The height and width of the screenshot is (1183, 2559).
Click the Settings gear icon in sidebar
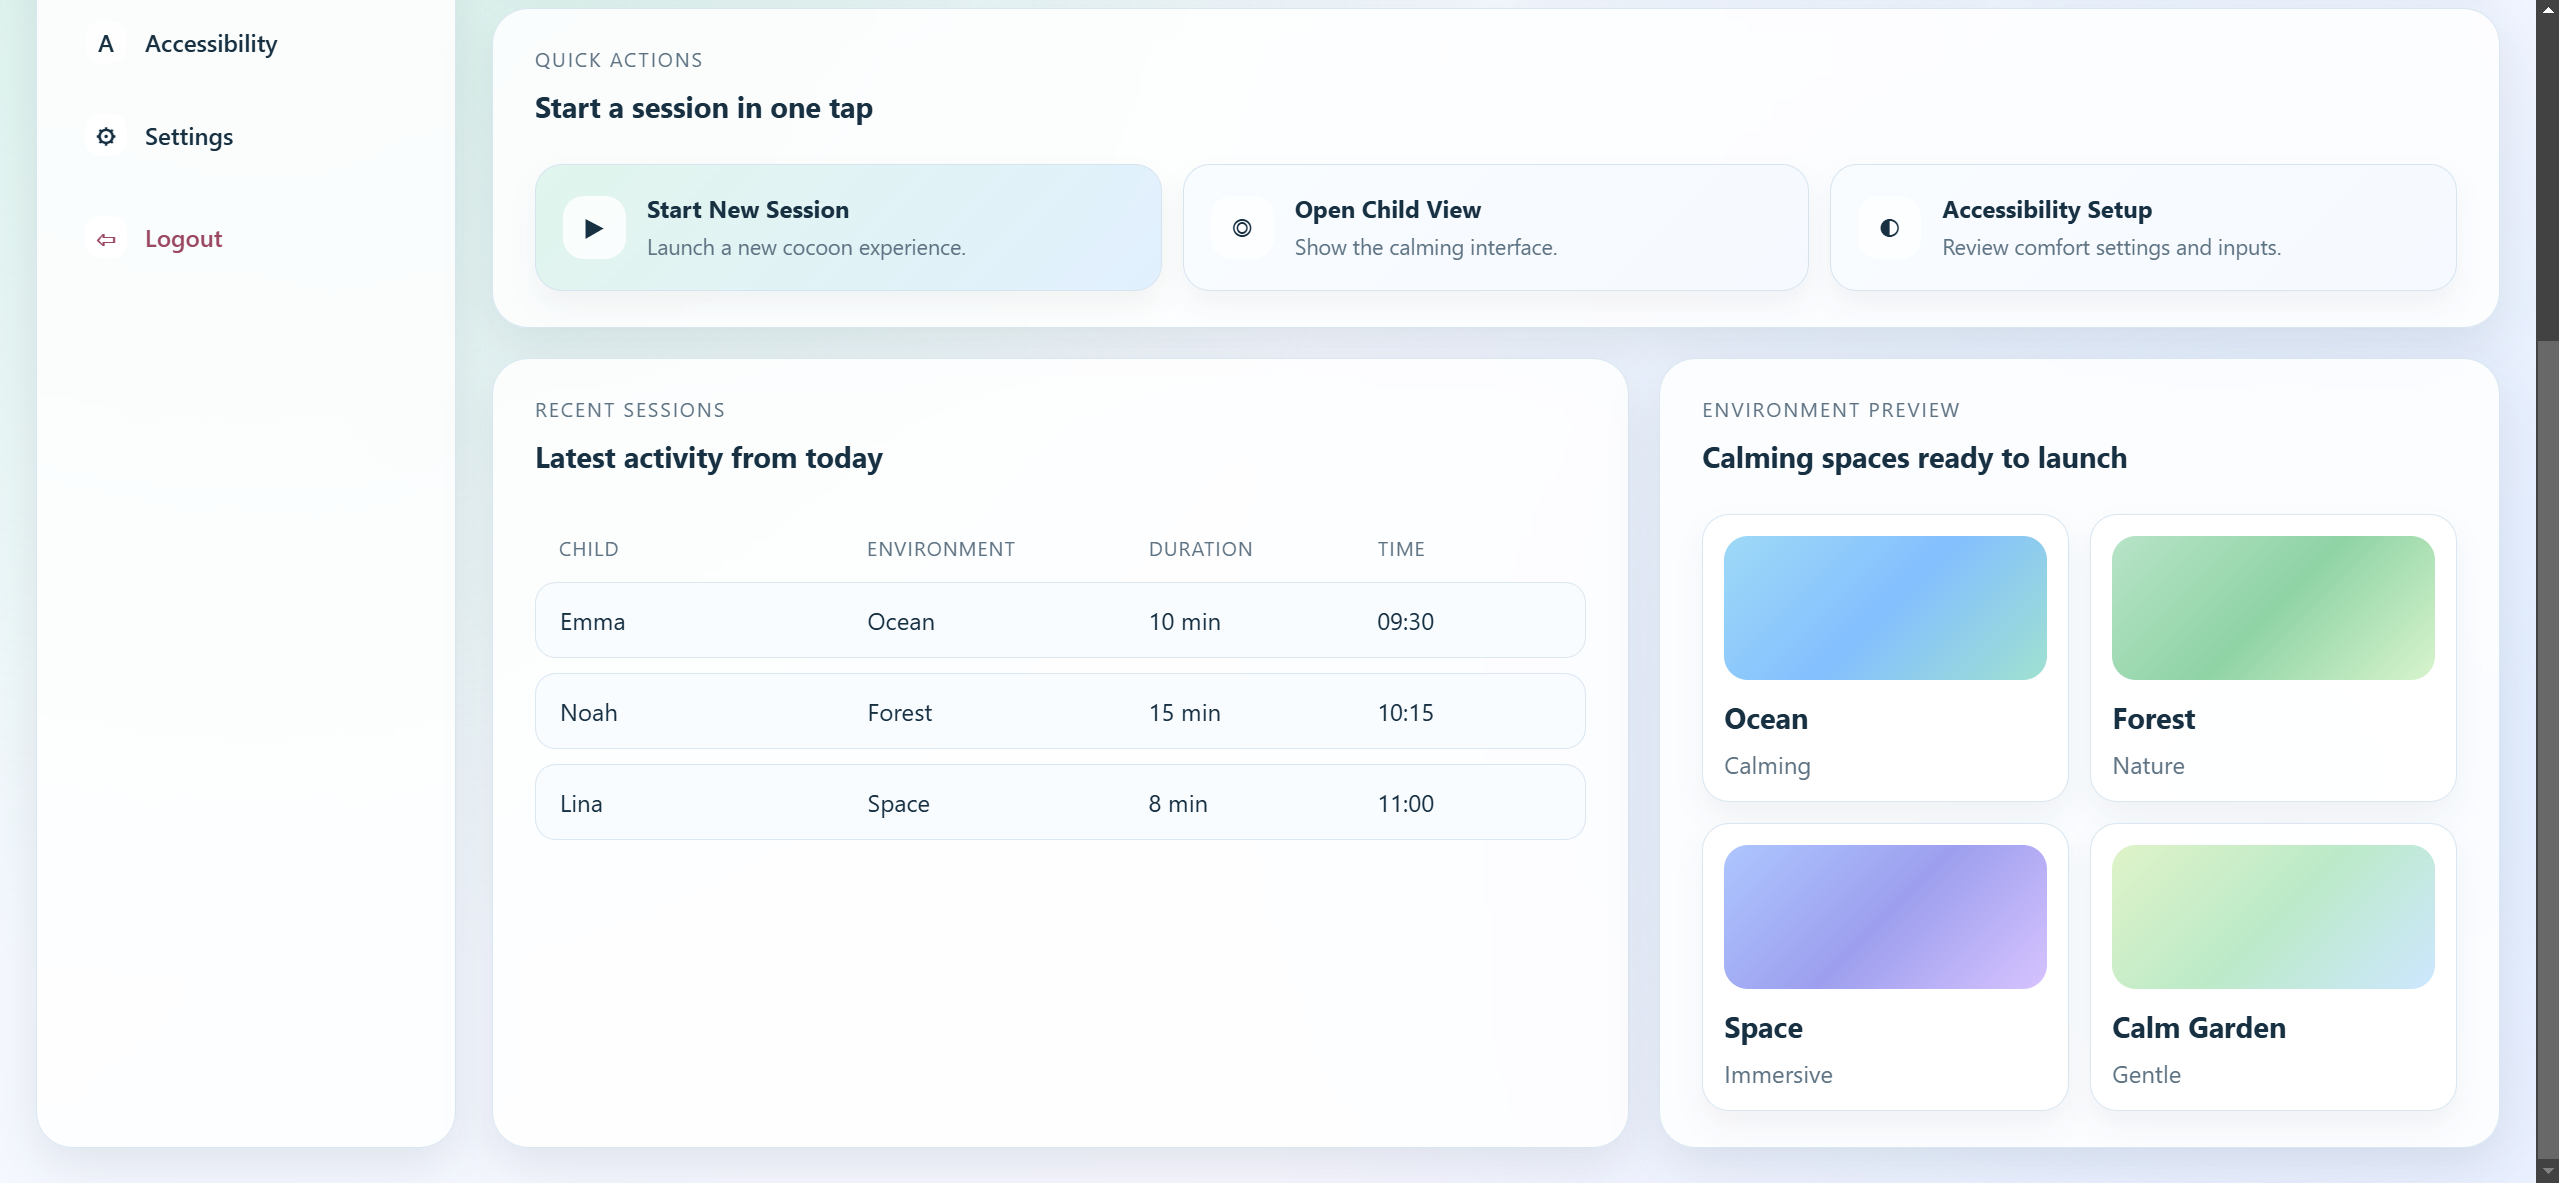(x=106, y=136)
